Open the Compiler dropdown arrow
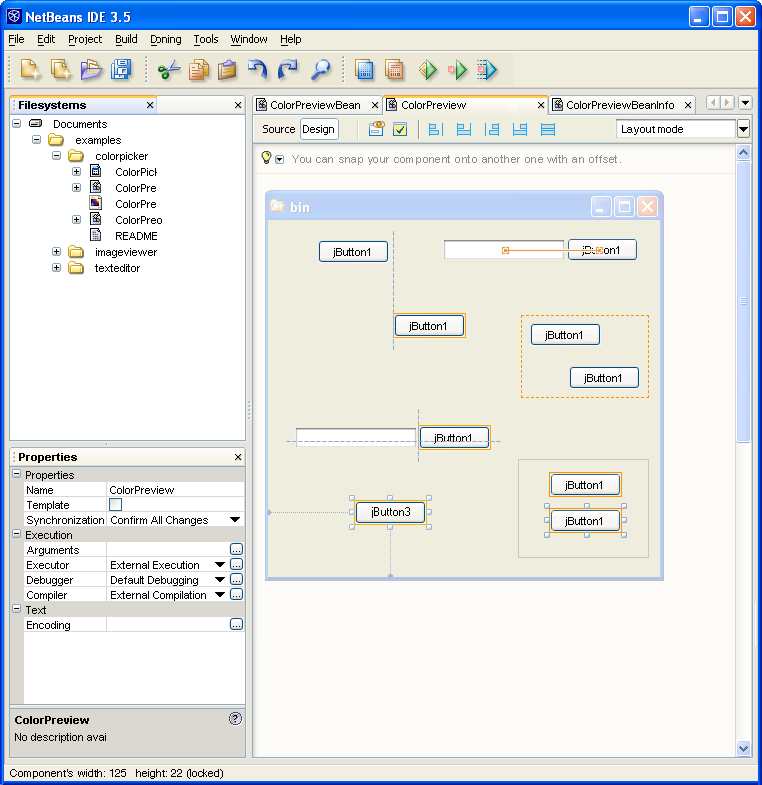The image size is (762, 785). tap(220, 595)
